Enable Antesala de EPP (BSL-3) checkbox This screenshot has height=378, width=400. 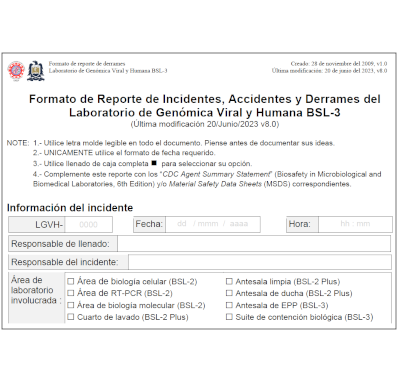pyautogui.click(x=229, y=305)
